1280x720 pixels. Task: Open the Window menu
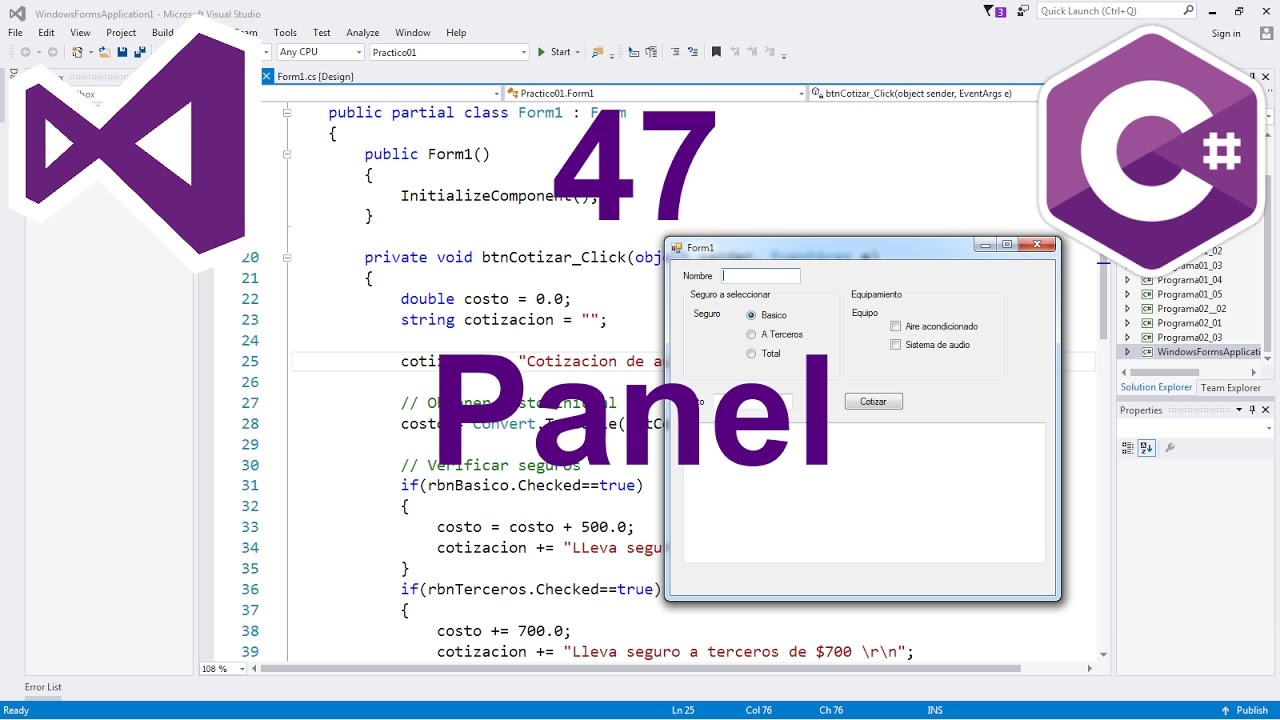pos(413,33)
